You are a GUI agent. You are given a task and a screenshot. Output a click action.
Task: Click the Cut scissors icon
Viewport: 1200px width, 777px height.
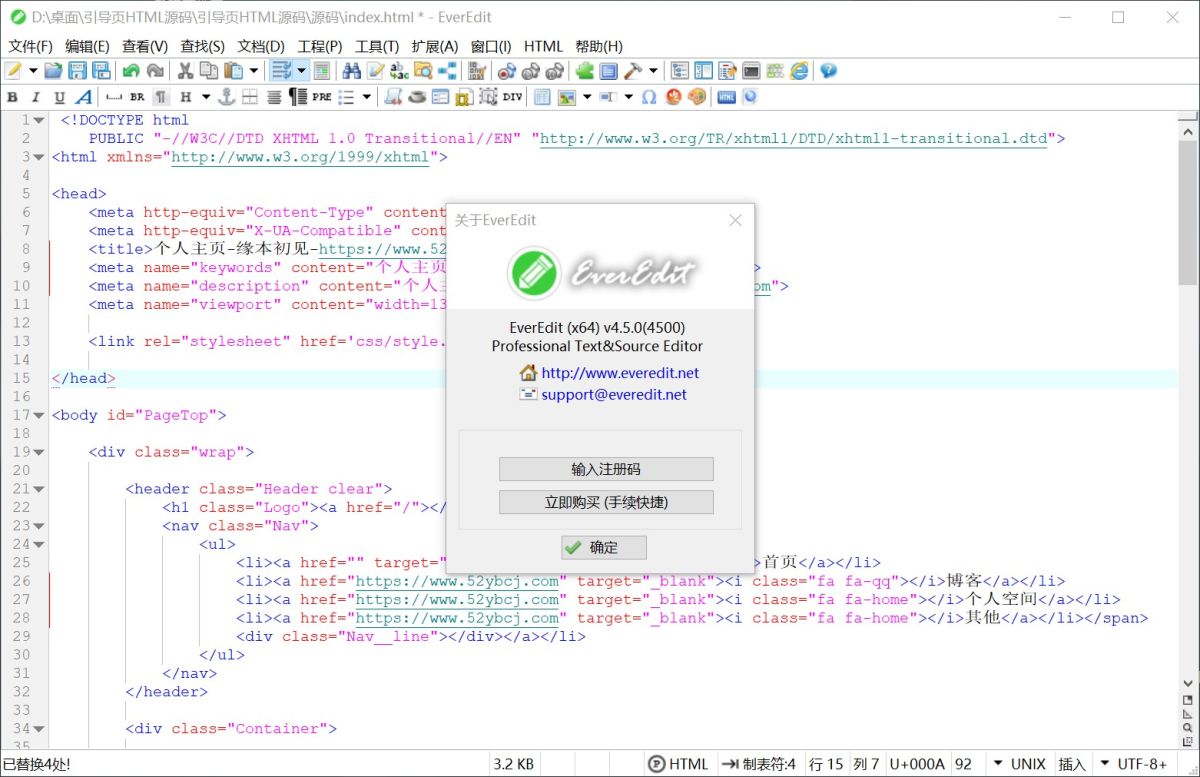point(185,71)
